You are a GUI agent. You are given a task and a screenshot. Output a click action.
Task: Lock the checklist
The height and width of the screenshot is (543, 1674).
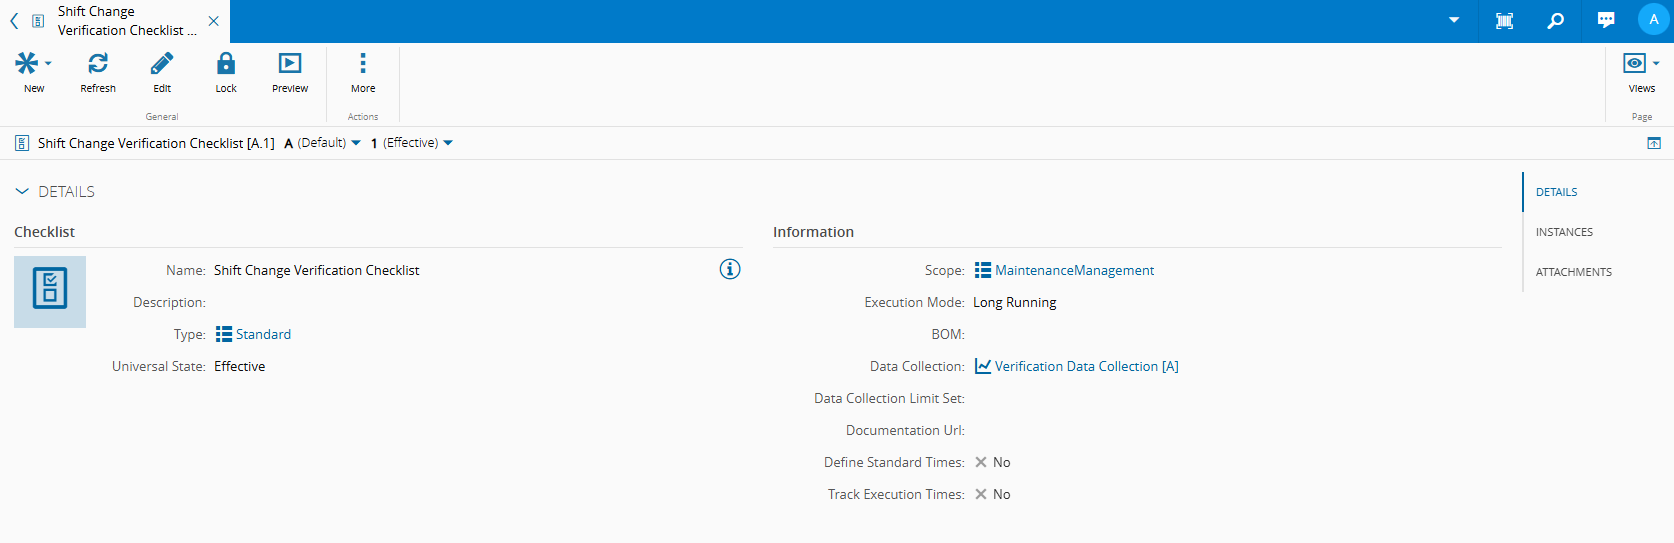226,64
